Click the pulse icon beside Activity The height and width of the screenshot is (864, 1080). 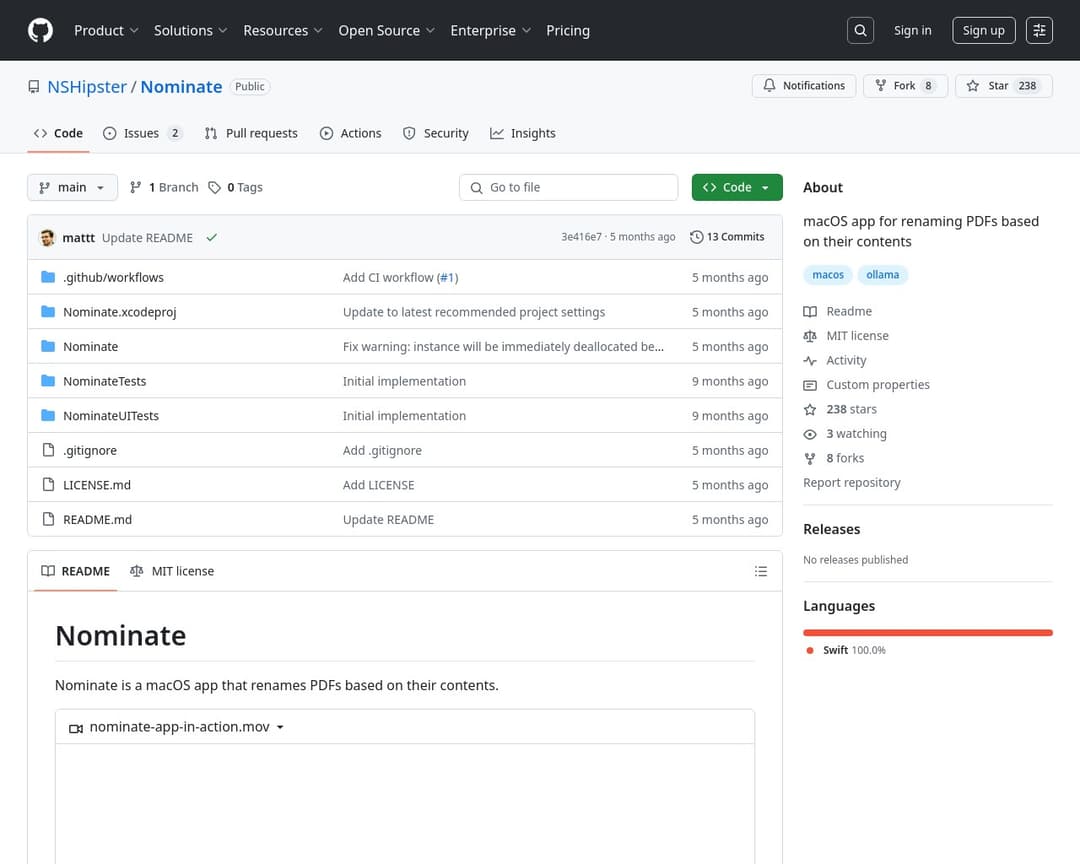point(810,360)
